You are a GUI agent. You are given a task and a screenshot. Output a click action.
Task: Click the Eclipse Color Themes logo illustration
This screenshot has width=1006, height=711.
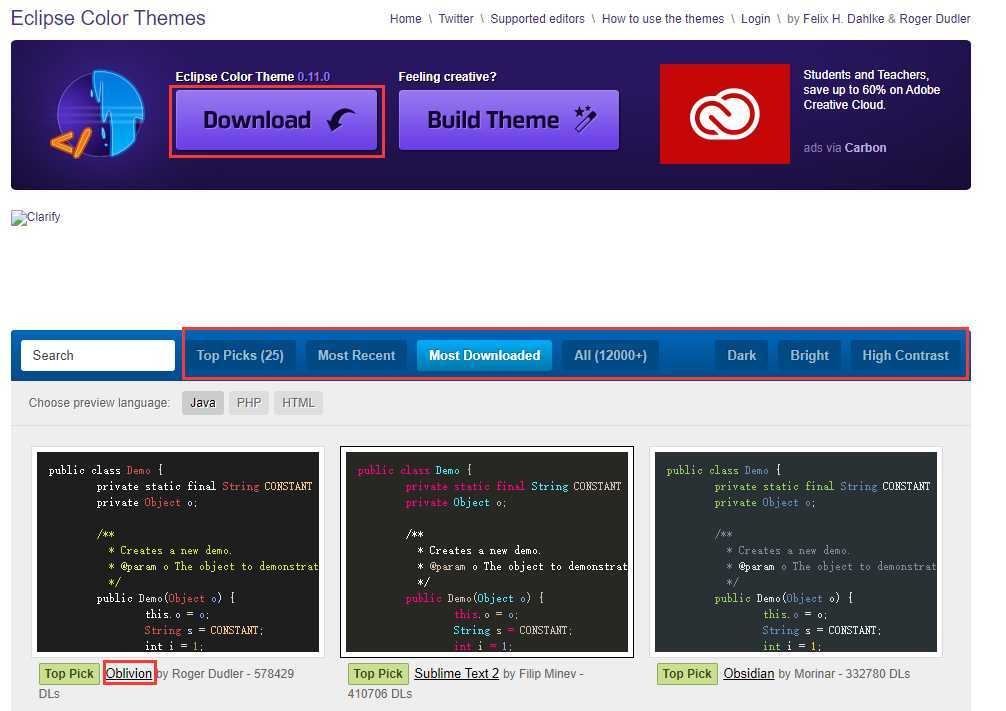point(98,114)
